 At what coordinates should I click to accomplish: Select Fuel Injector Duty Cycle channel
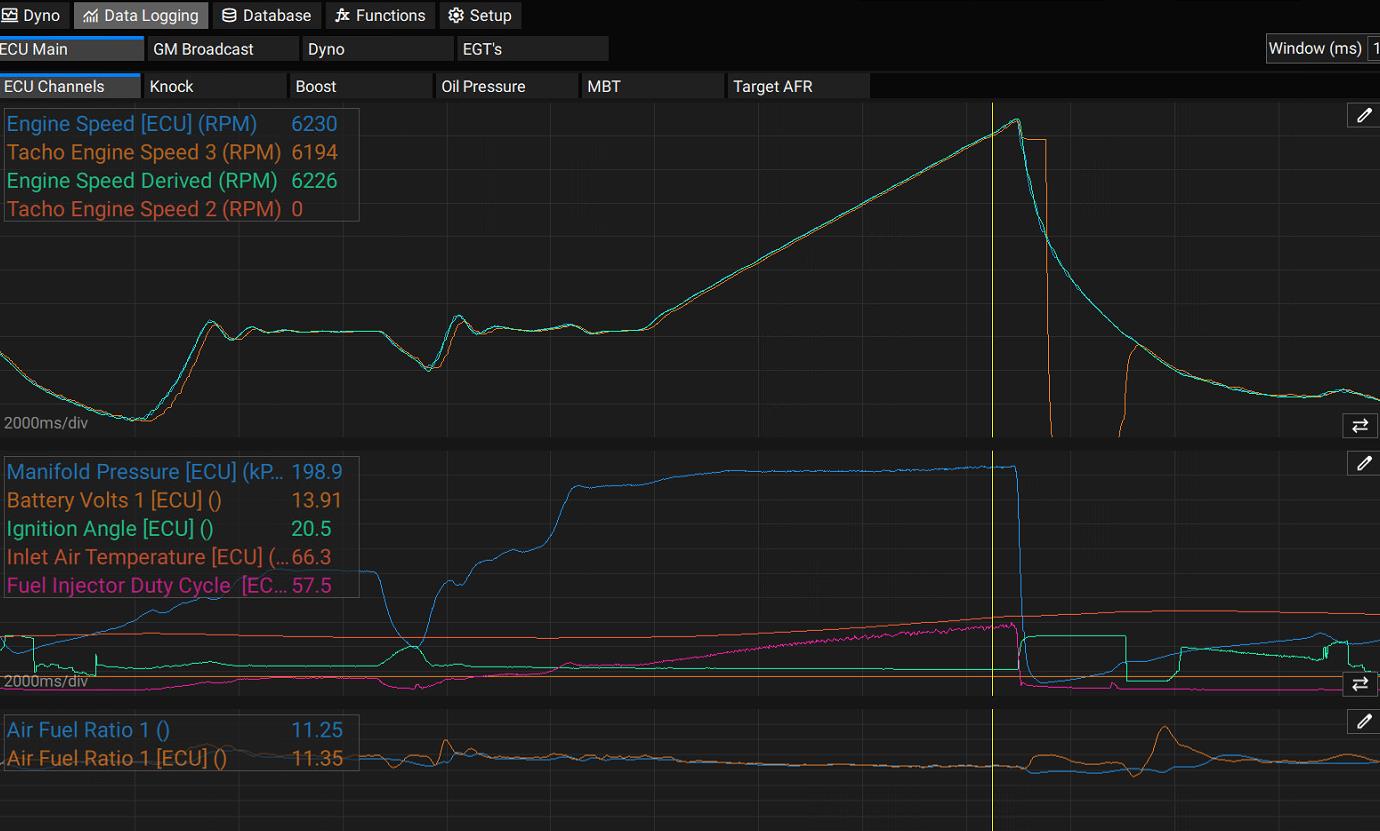pos(147,586)
